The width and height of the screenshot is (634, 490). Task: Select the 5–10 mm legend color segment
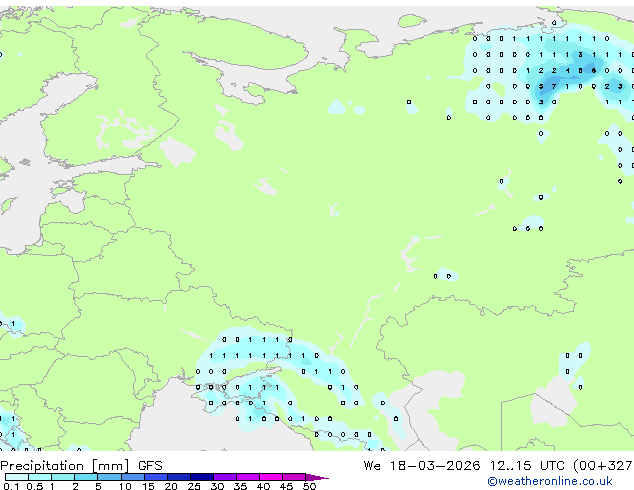point(109,477)
